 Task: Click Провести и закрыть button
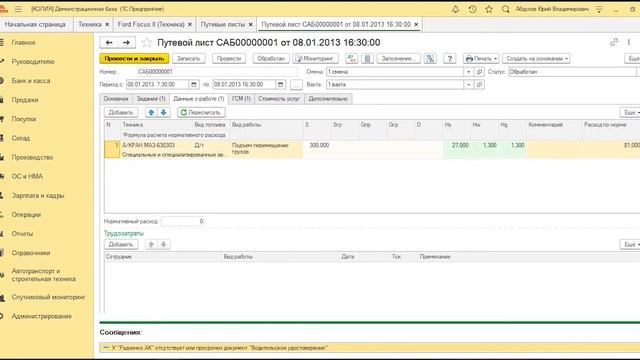tap(134, 58)
